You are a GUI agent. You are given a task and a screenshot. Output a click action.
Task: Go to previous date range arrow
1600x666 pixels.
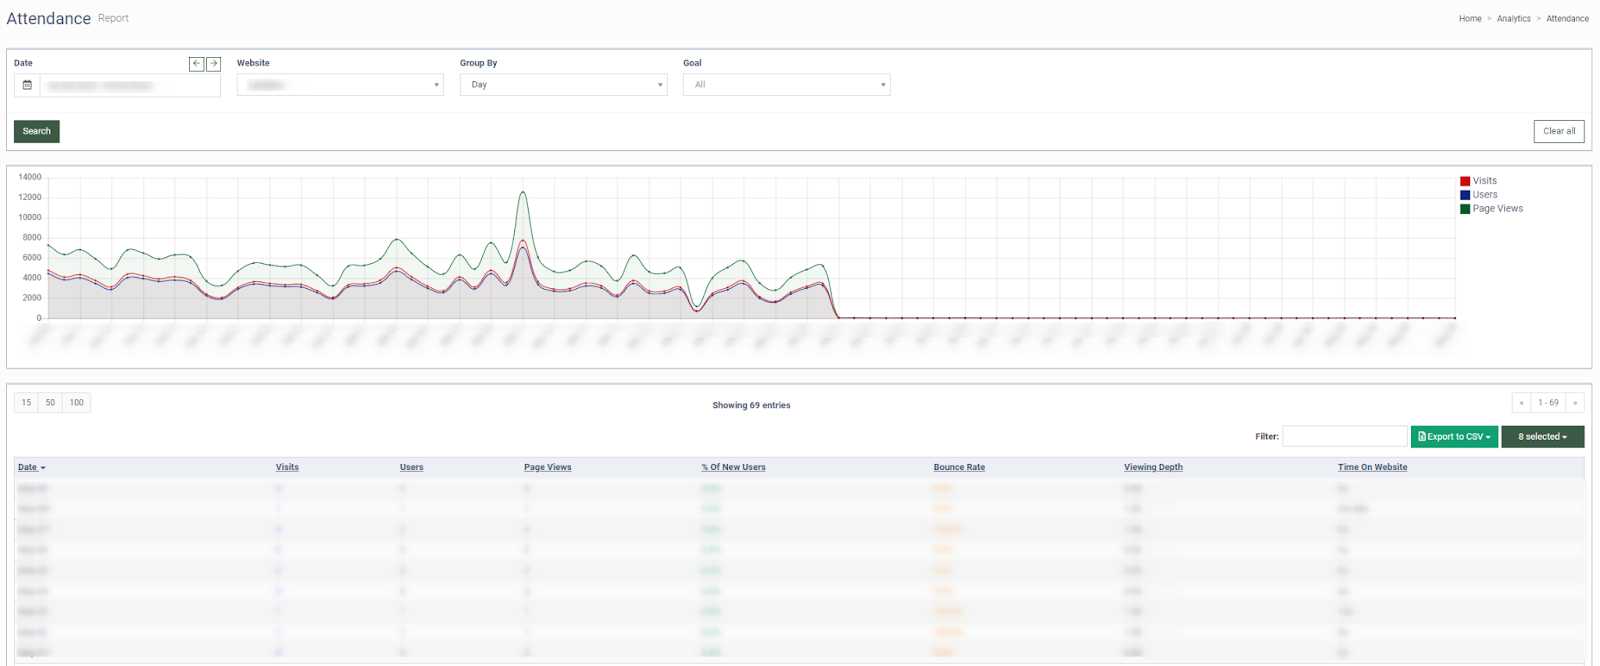pyautogui.click(x=196, y=64)
